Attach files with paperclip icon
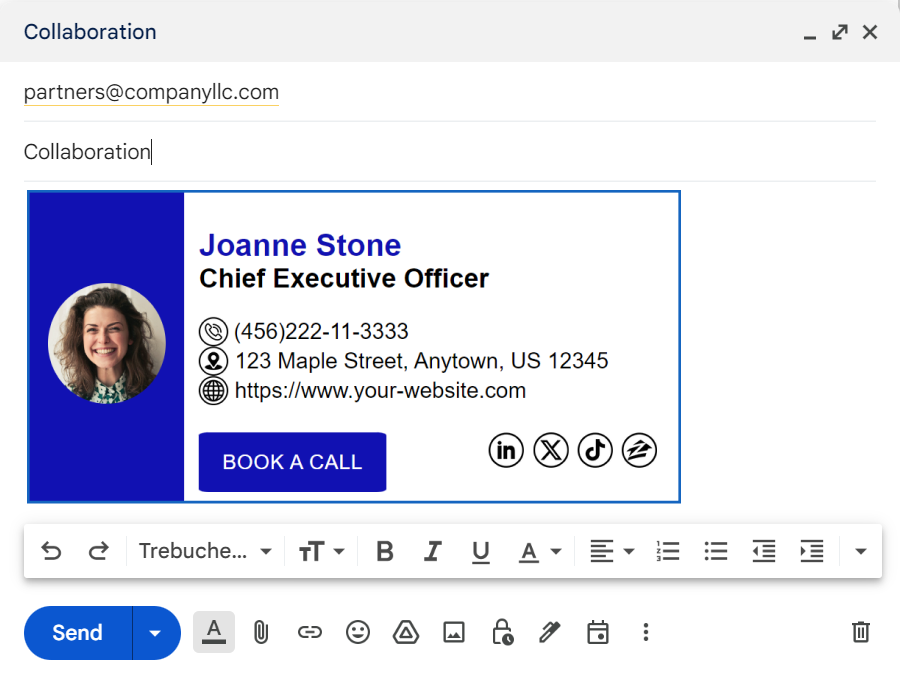The width and height of the screenshot is (900, 680). coord(261,632)
